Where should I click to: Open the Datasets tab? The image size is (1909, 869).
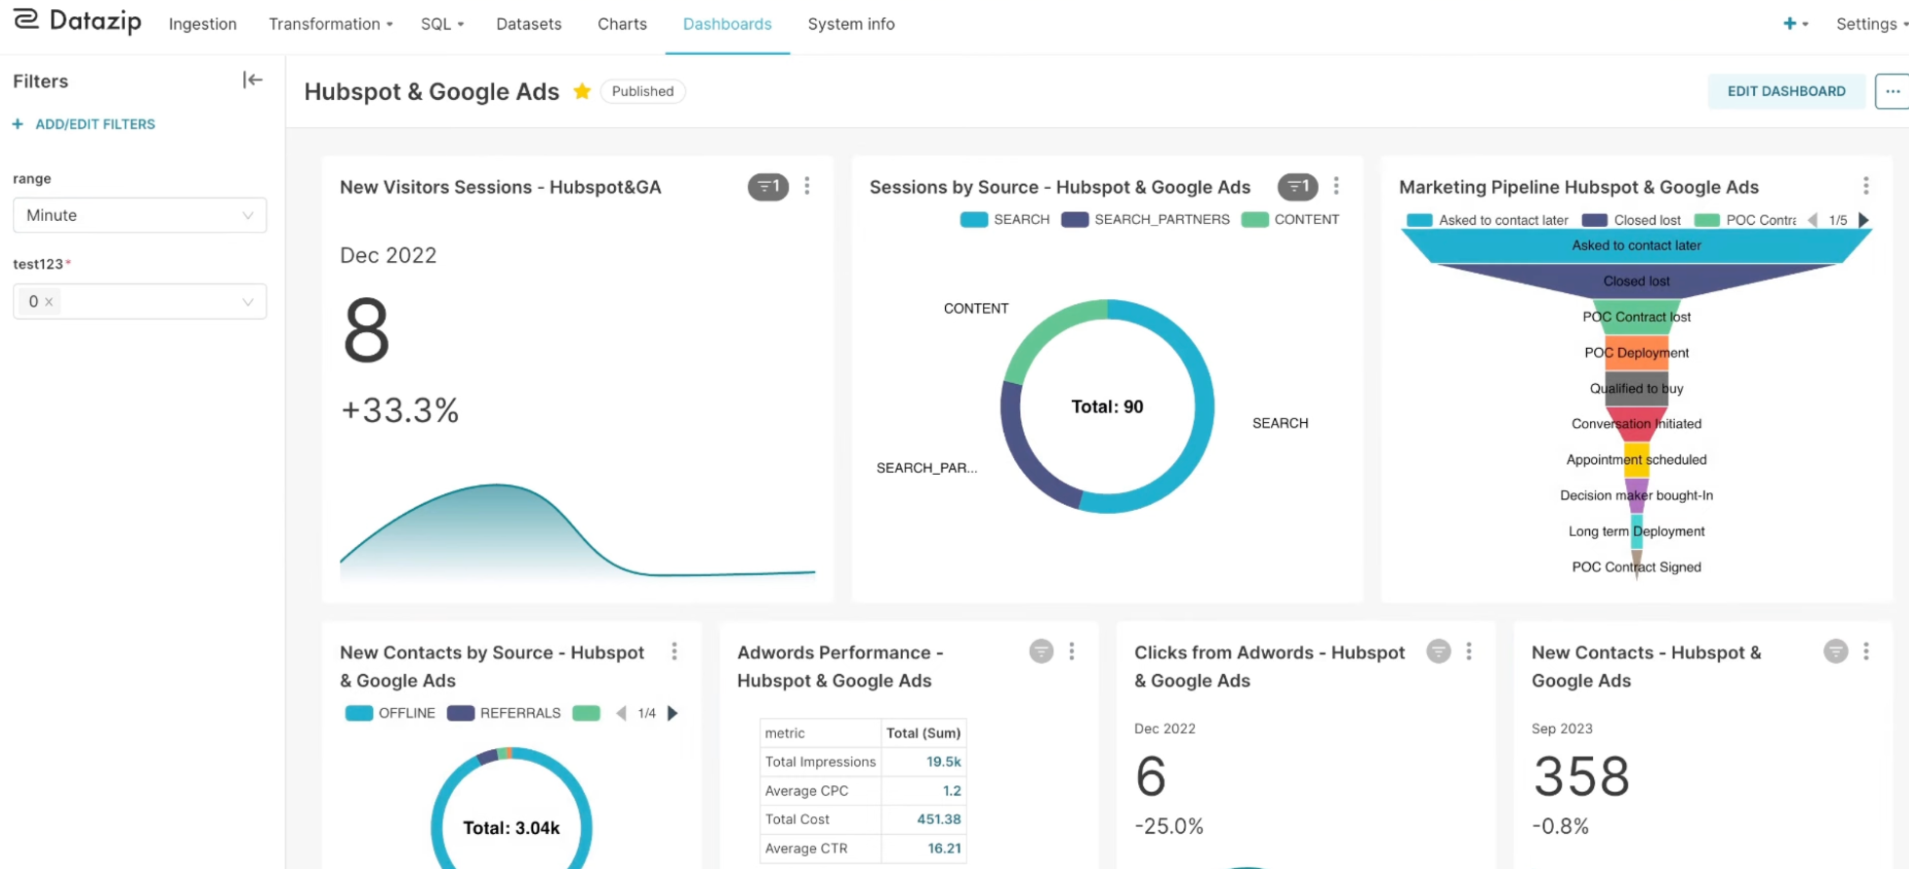click(529, 24)
